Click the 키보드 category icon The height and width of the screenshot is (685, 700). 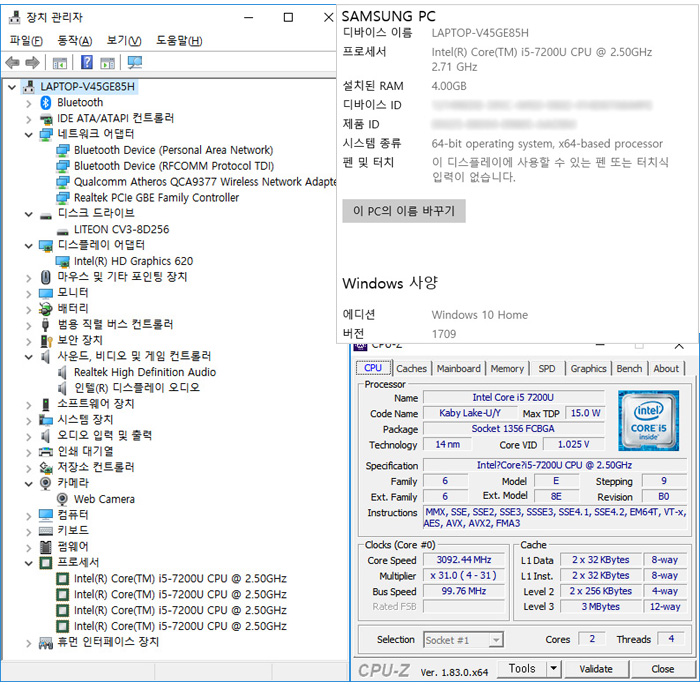(46, 531)
